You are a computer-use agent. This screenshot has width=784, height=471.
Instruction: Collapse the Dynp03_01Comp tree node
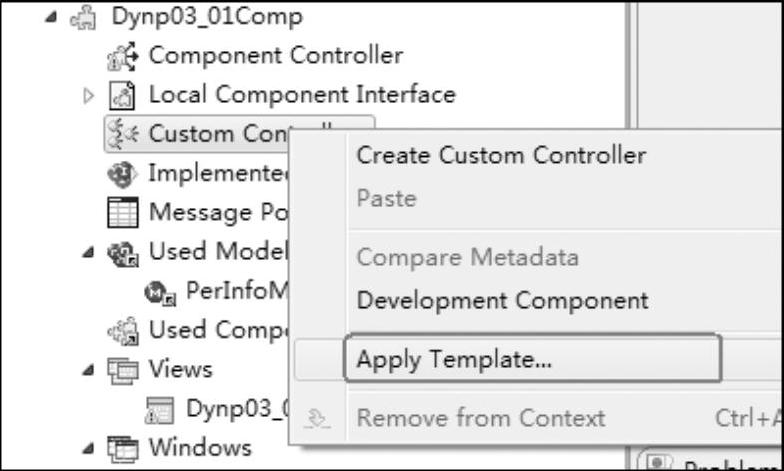click(50, 18)
